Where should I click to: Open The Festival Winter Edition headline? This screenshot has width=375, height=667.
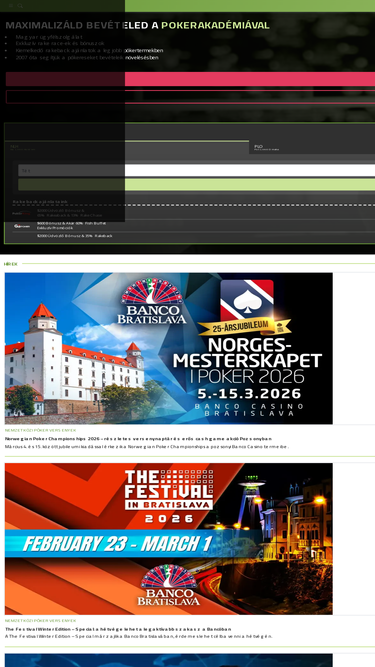(x=118, y=629)
